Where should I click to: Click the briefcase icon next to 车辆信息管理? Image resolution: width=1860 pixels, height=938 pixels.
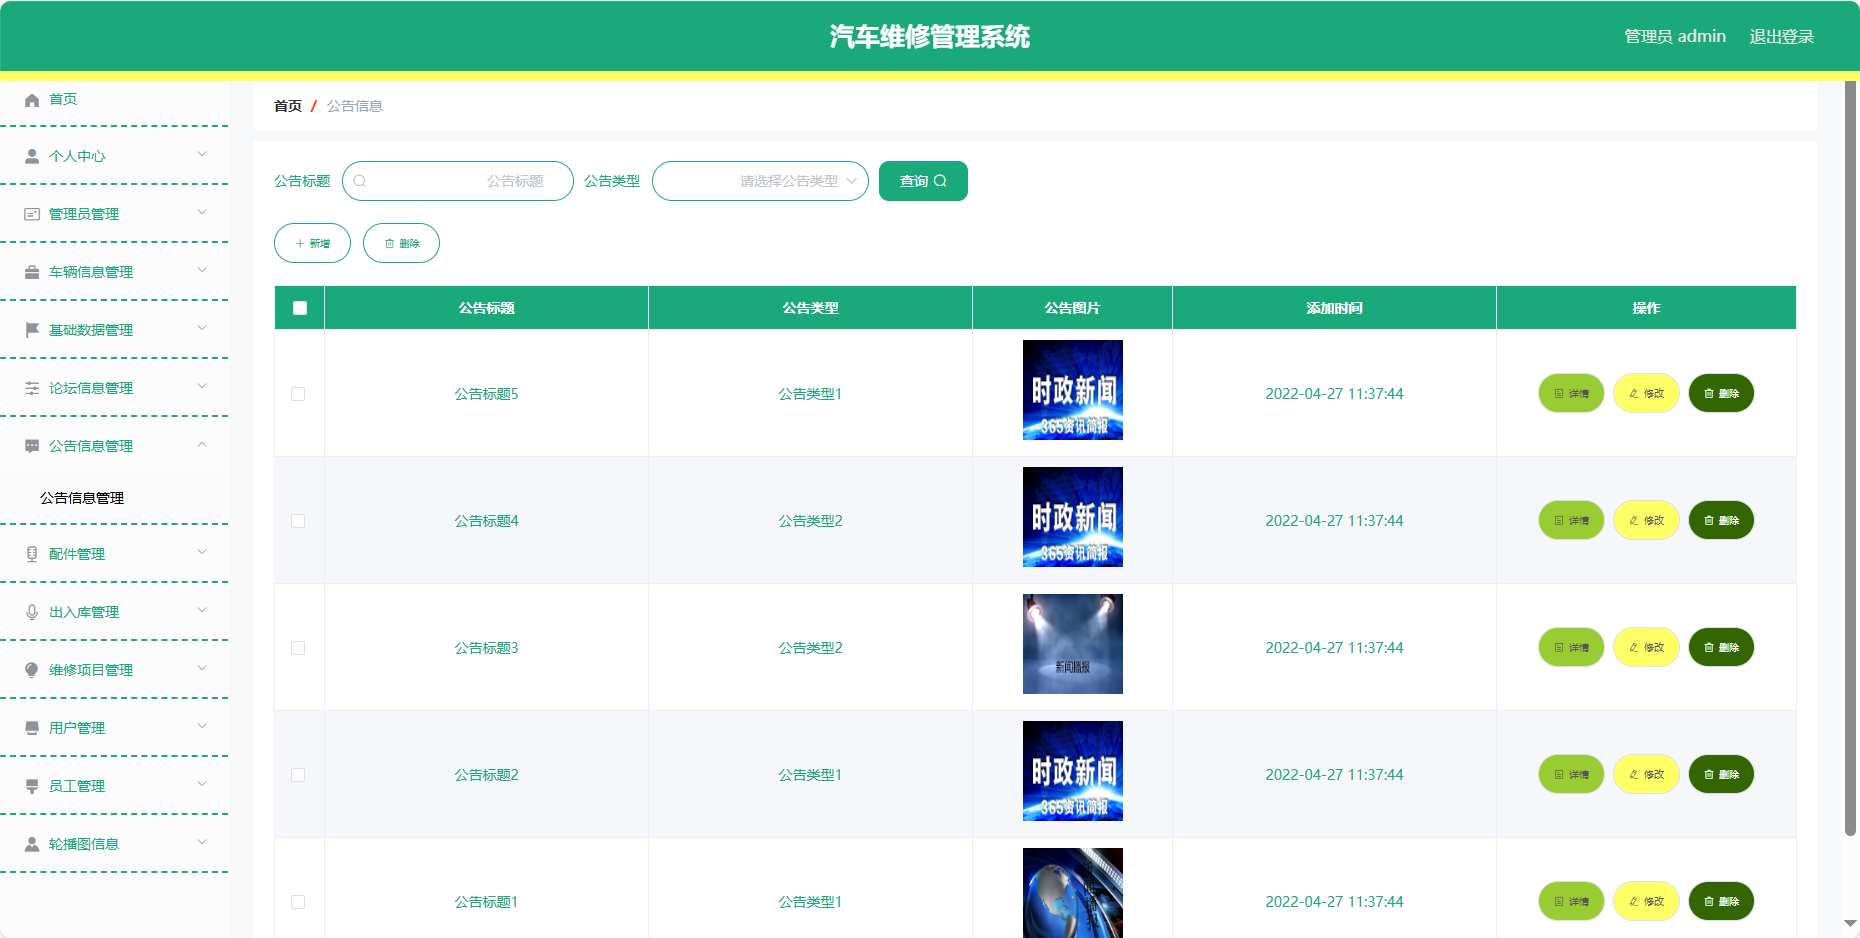pyautogui.click(x=32, y=272)
